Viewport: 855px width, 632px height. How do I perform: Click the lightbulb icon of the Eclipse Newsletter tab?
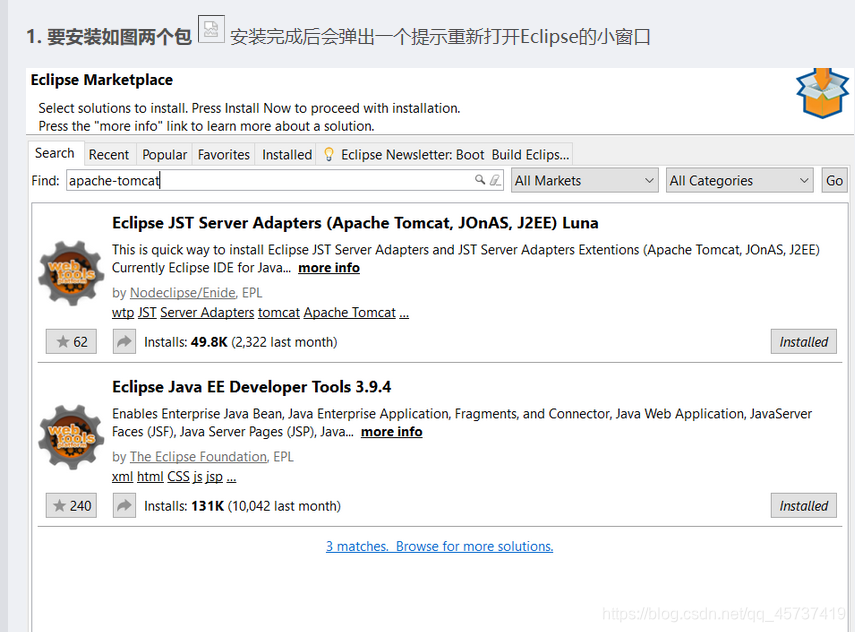coord(329,154)
